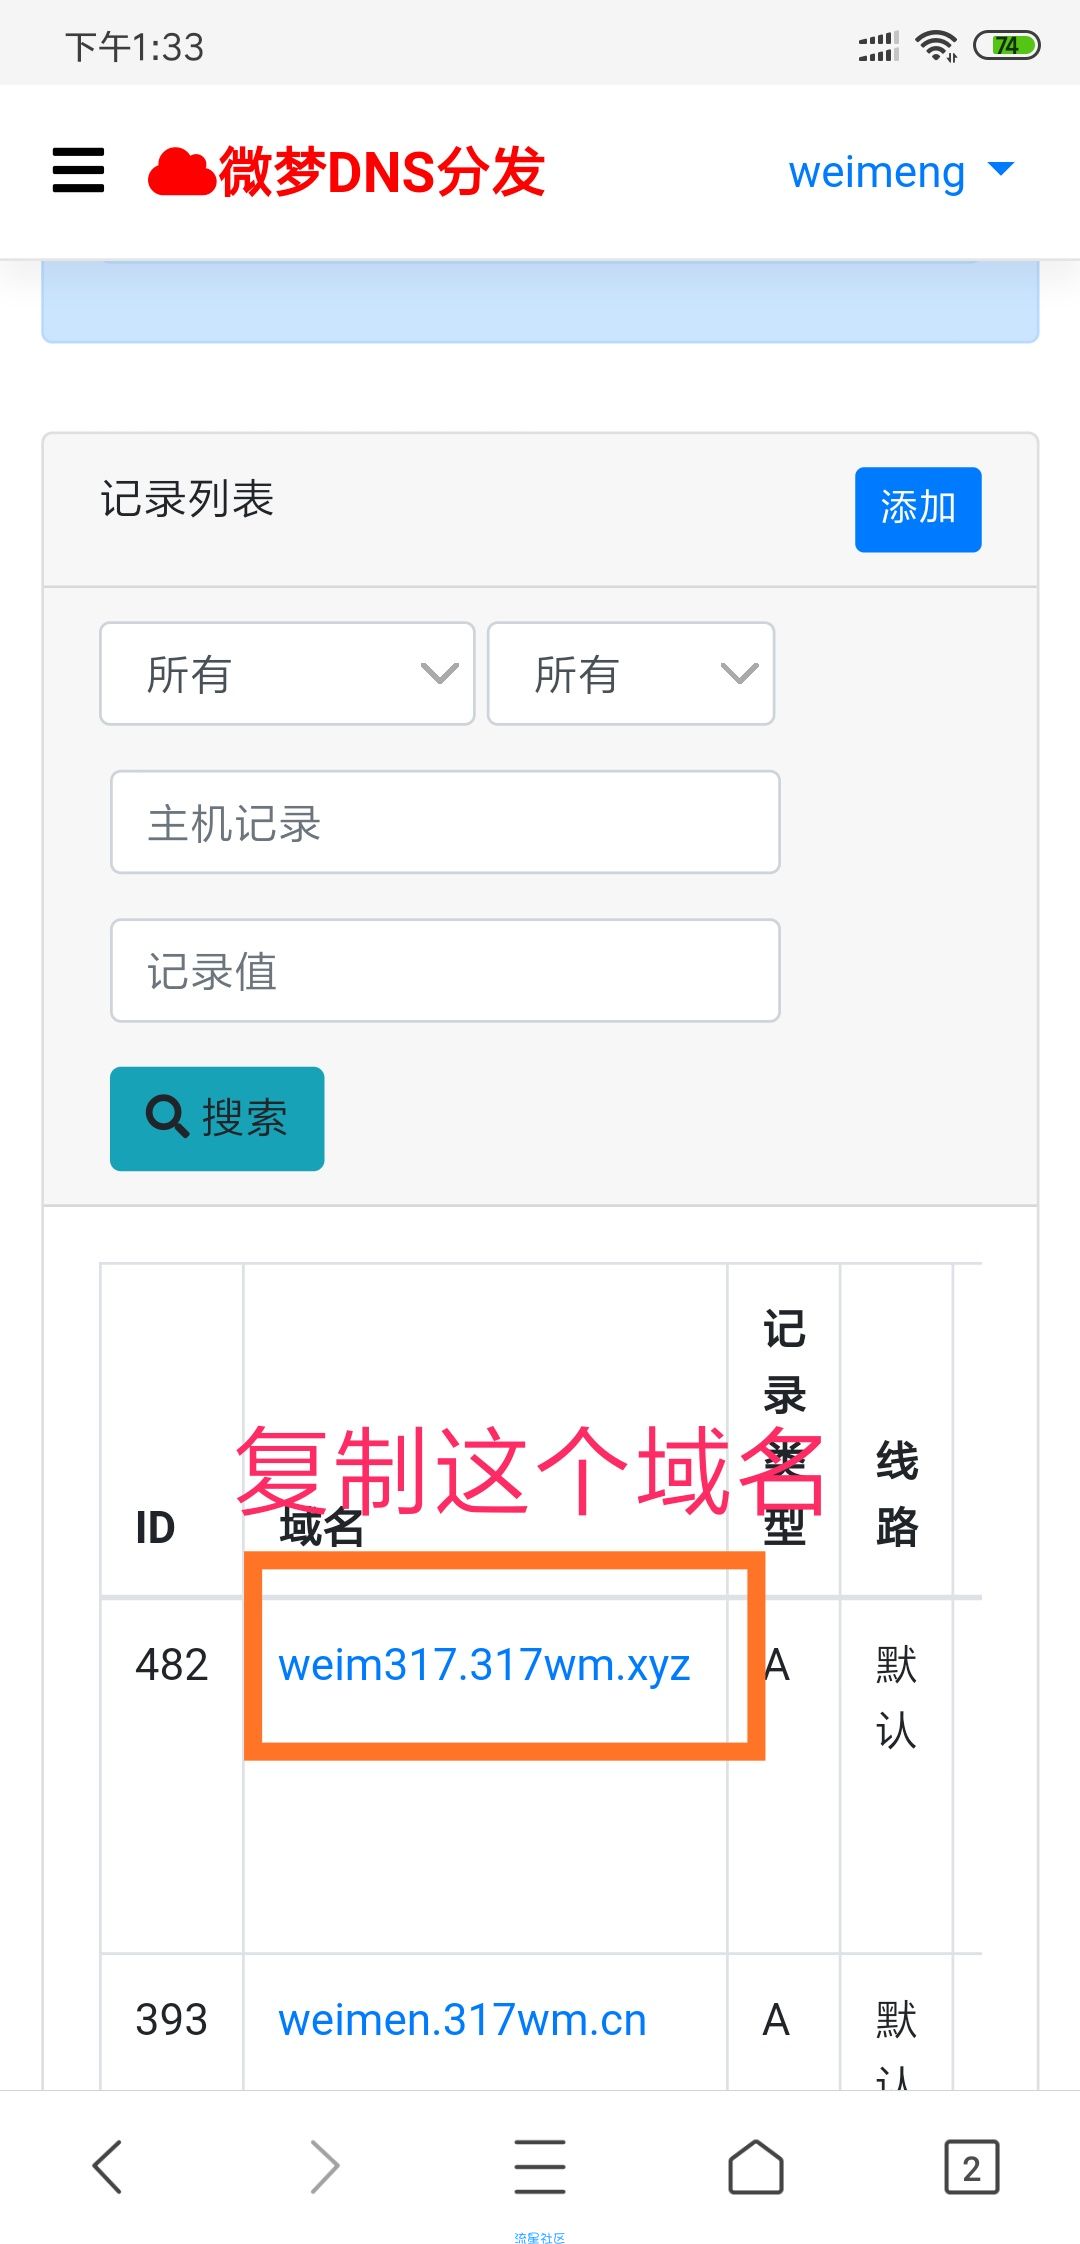
Task: Tap the battery status indicator
Action: click(x=1007, y=46)
